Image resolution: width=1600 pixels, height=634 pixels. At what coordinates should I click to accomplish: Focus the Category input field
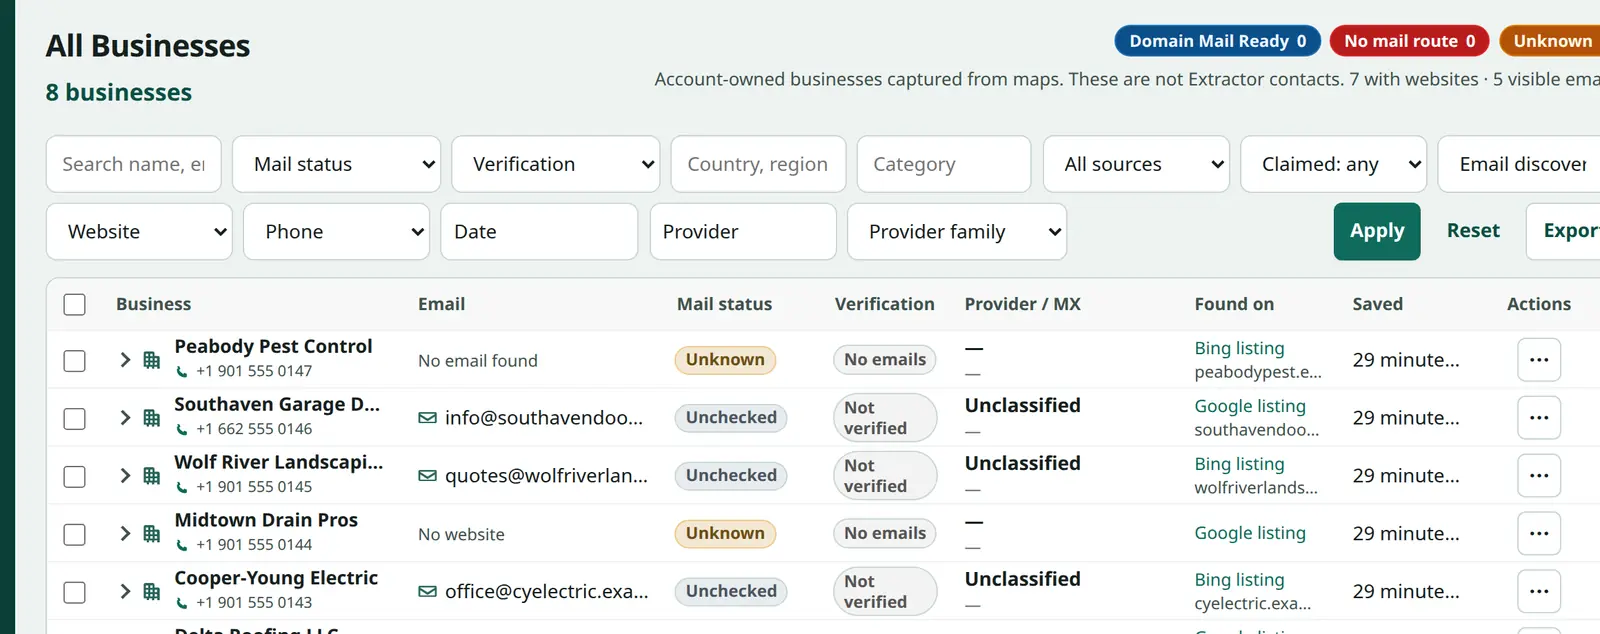(944, 164)
